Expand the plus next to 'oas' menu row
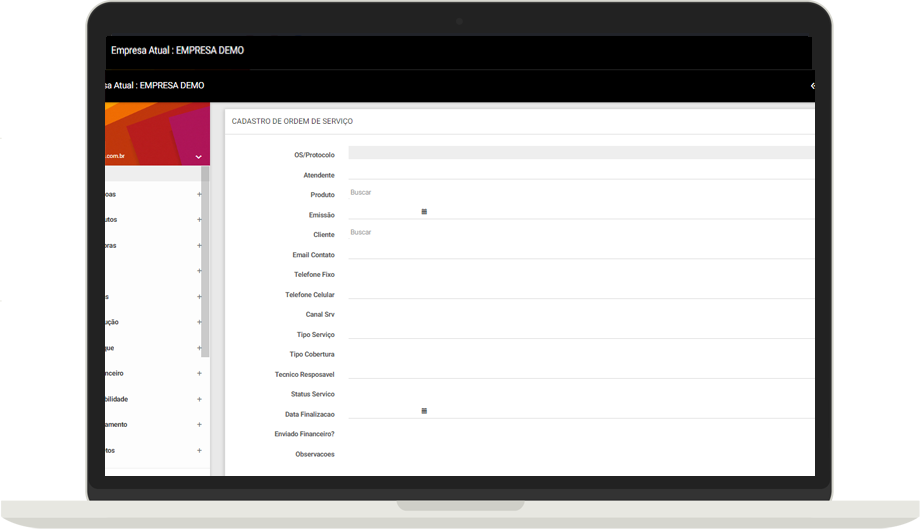Image resolution: width=920 pixels, height=529 pixels. click(x=199, y=194)
